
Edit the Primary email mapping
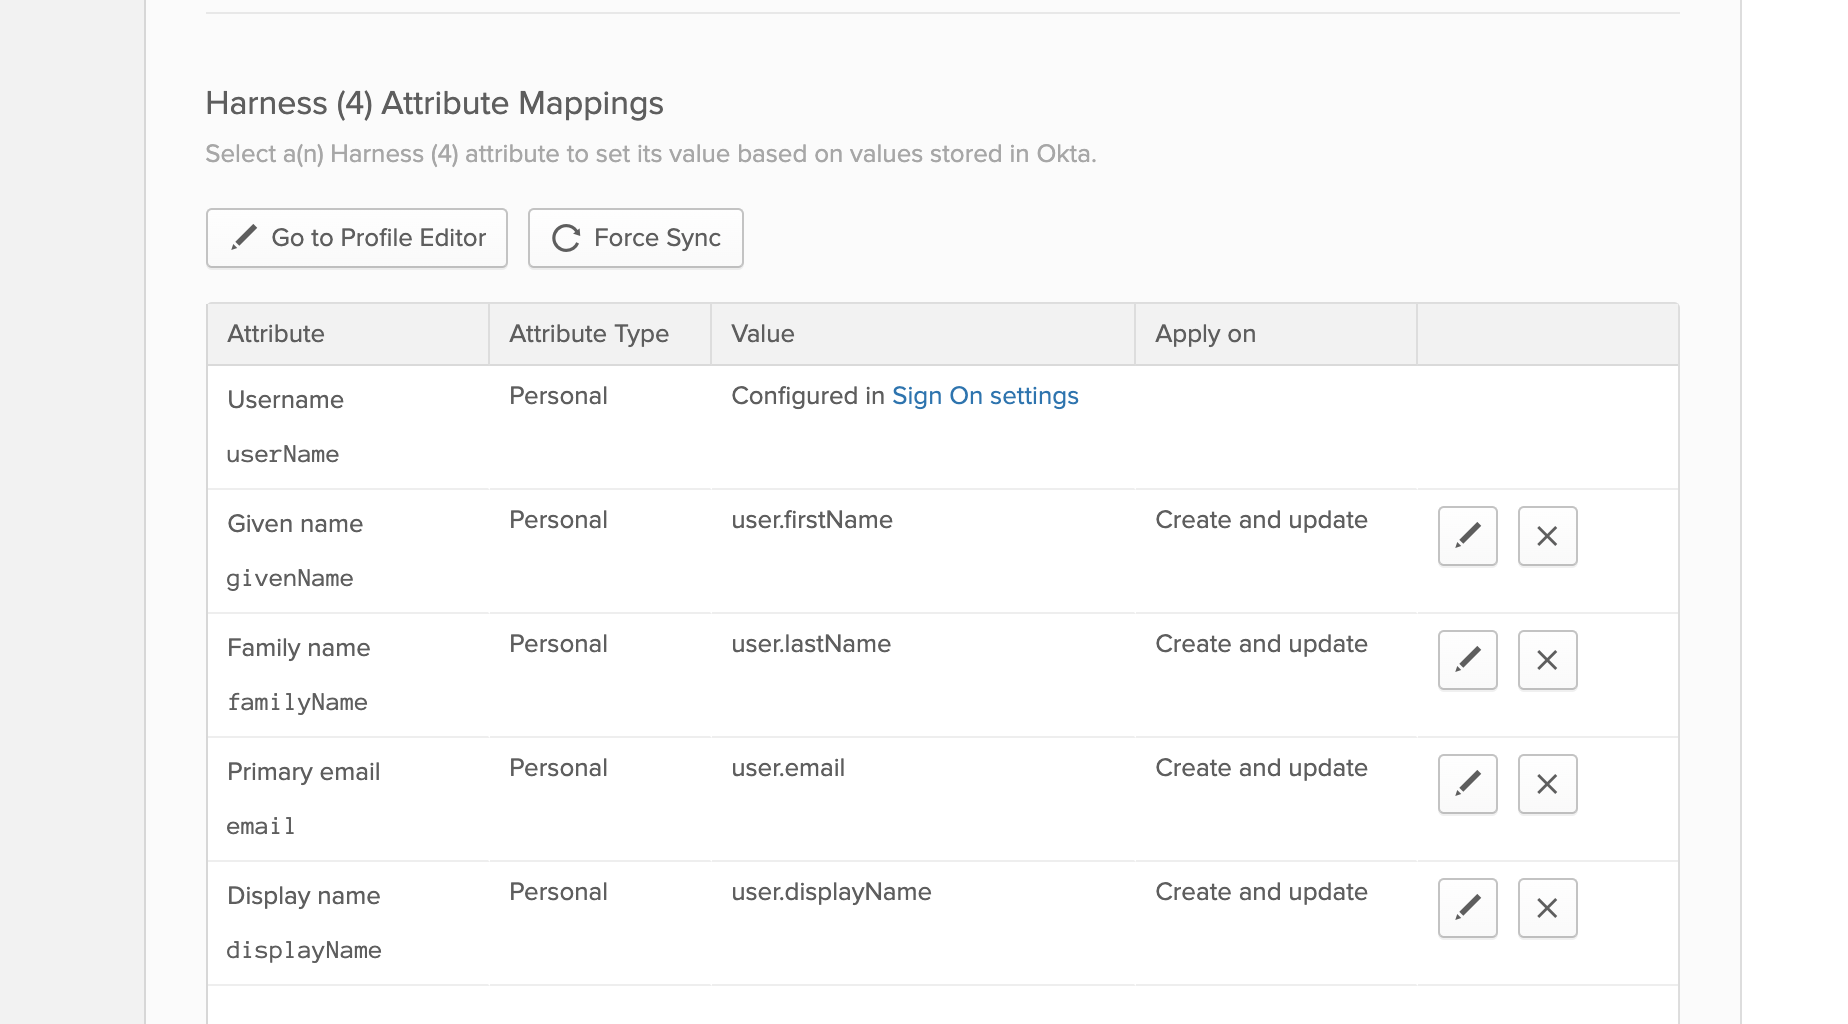[x=1467, y=784]
